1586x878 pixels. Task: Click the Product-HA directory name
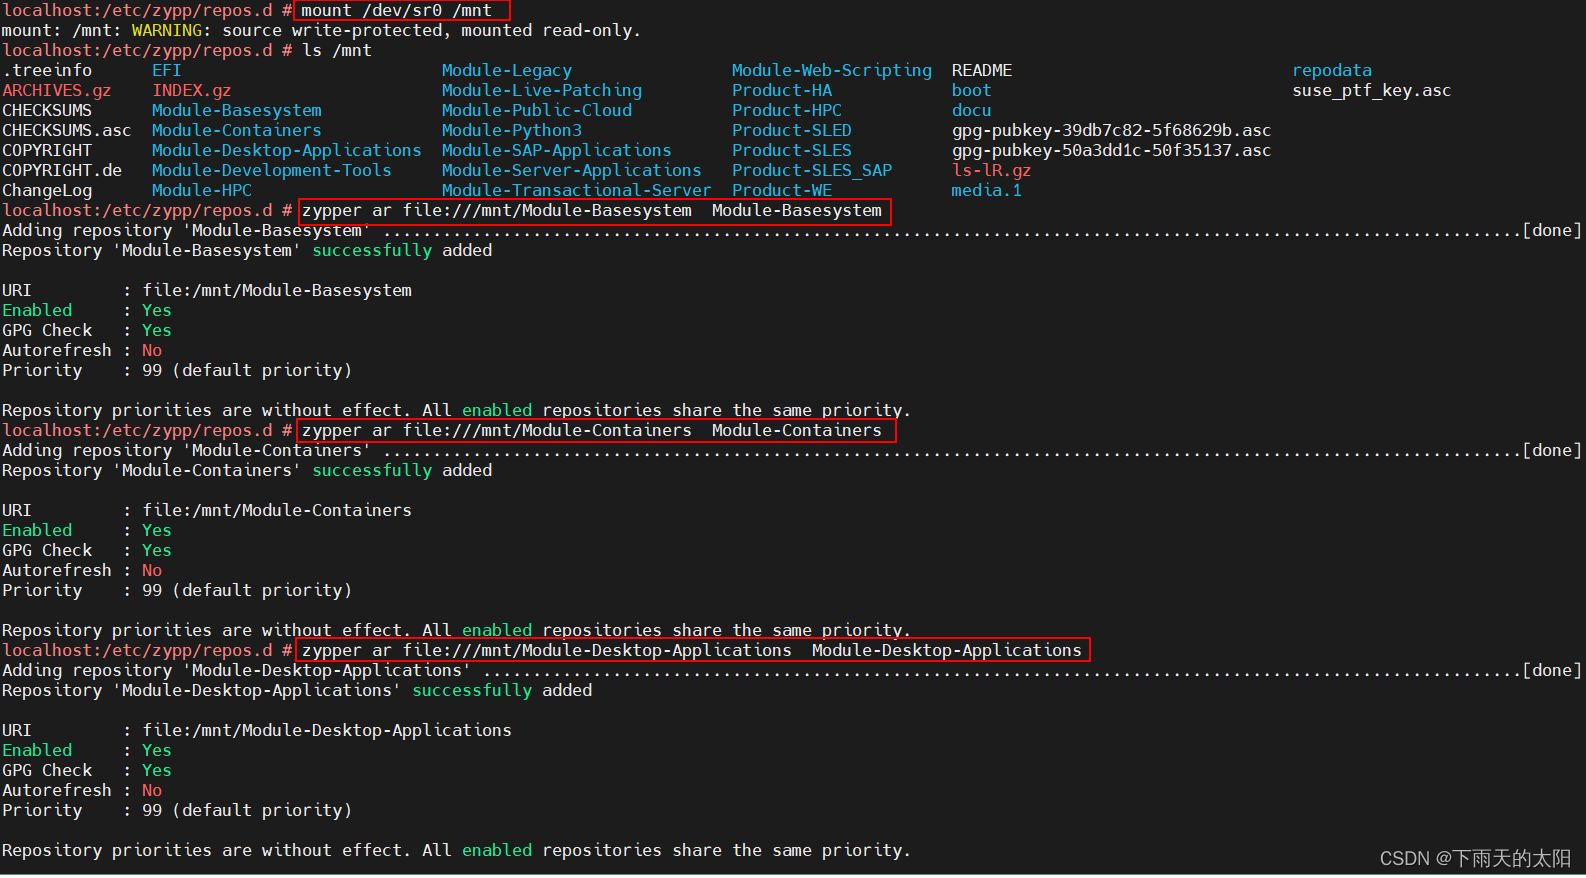(782, 90)
